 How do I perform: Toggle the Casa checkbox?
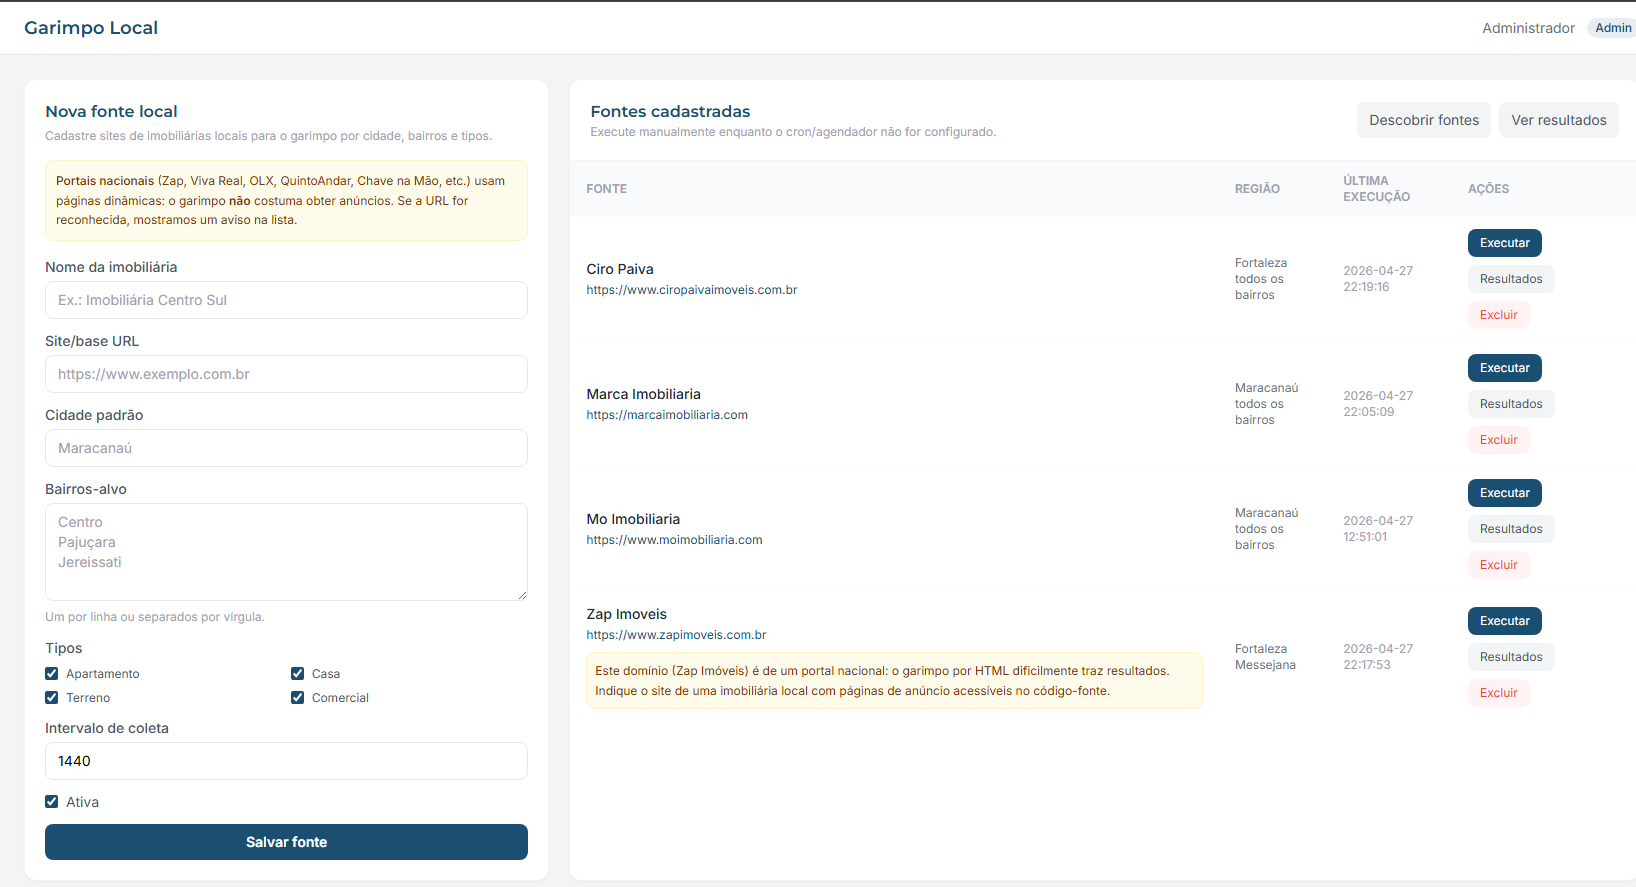(x=298, y=674)
